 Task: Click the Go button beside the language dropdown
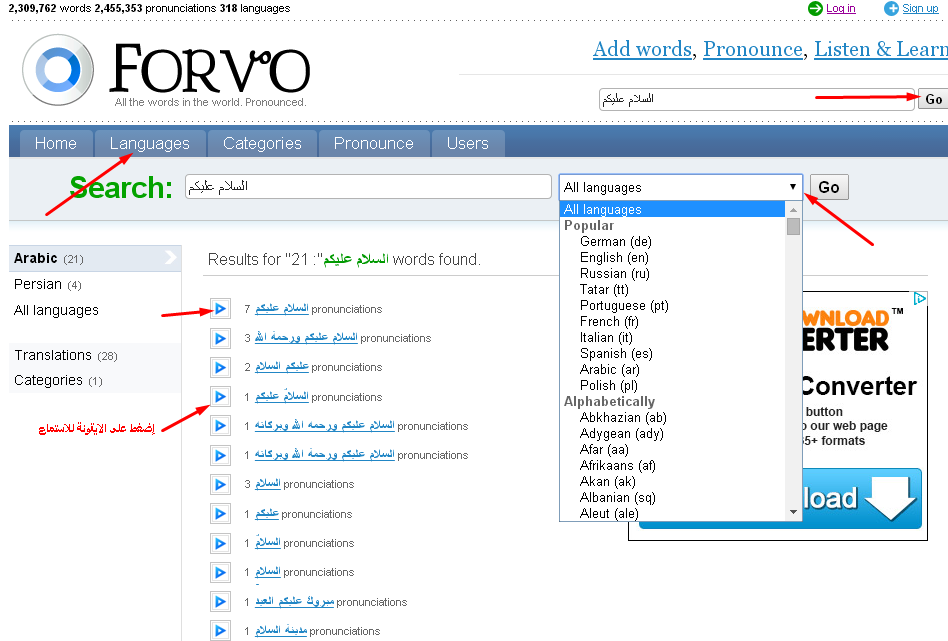(829, 187)
